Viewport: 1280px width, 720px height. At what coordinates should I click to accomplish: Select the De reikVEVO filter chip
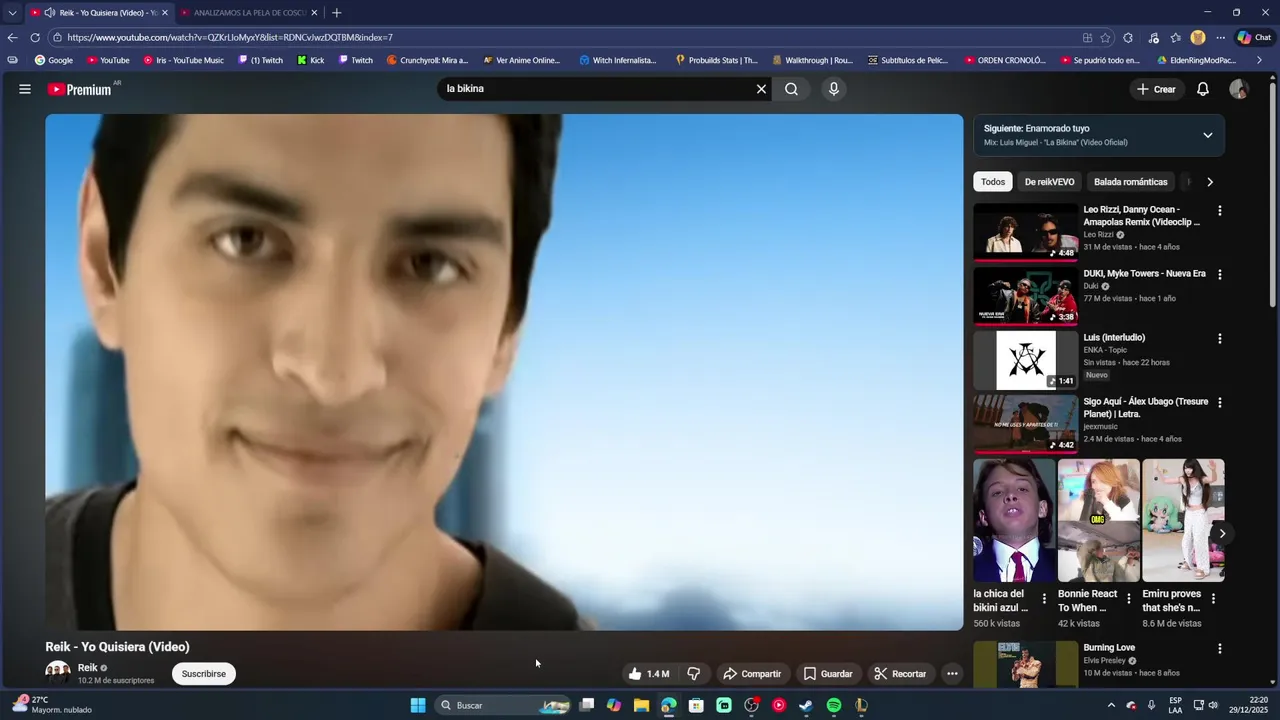tap(1049, 182)
